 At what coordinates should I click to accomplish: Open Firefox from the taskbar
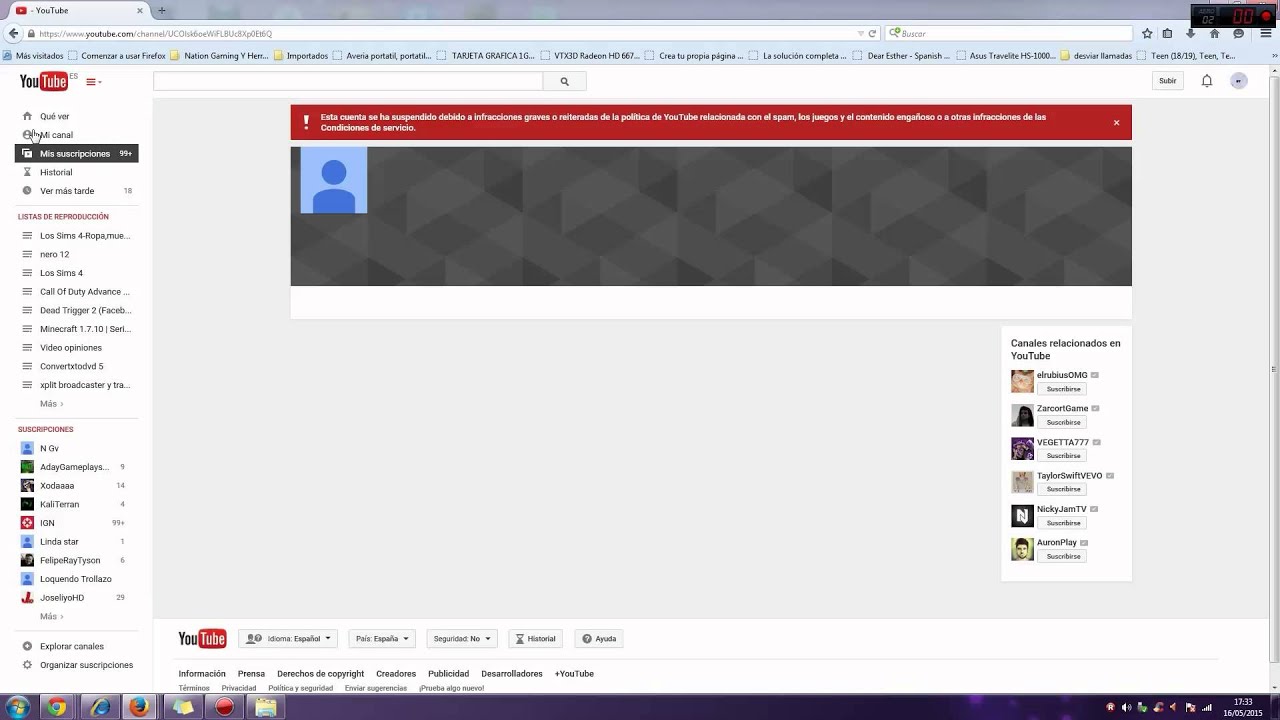[139, 708]
